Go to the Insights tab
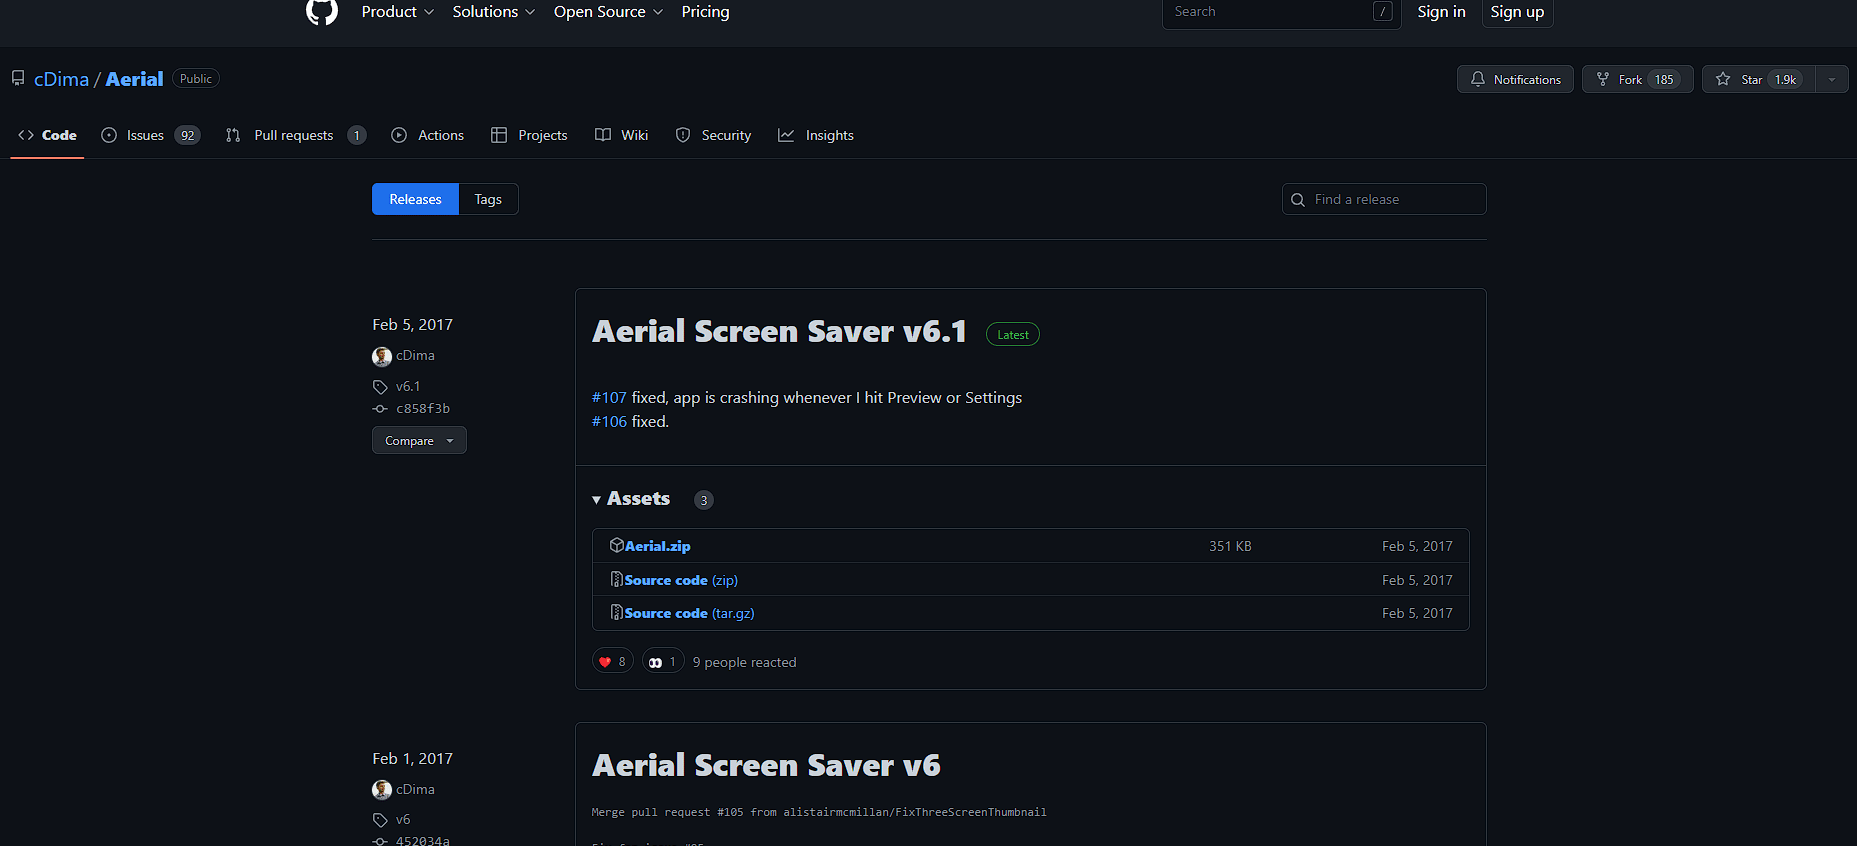This screenshot has height=846, width=1857. (x=816, y=135)
